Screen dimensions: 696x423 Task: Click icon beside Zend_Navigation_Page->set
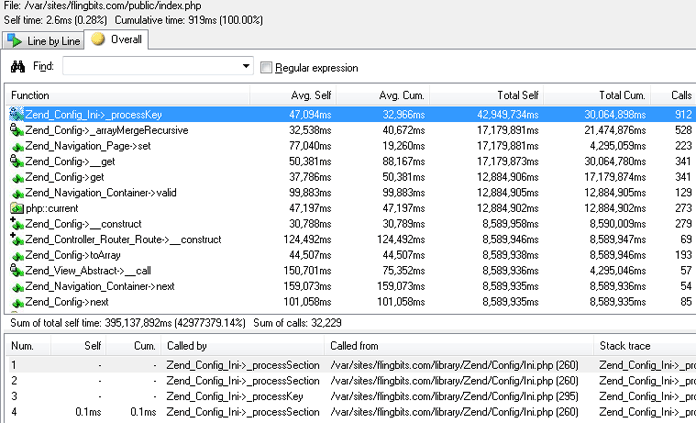pos(18,146)
